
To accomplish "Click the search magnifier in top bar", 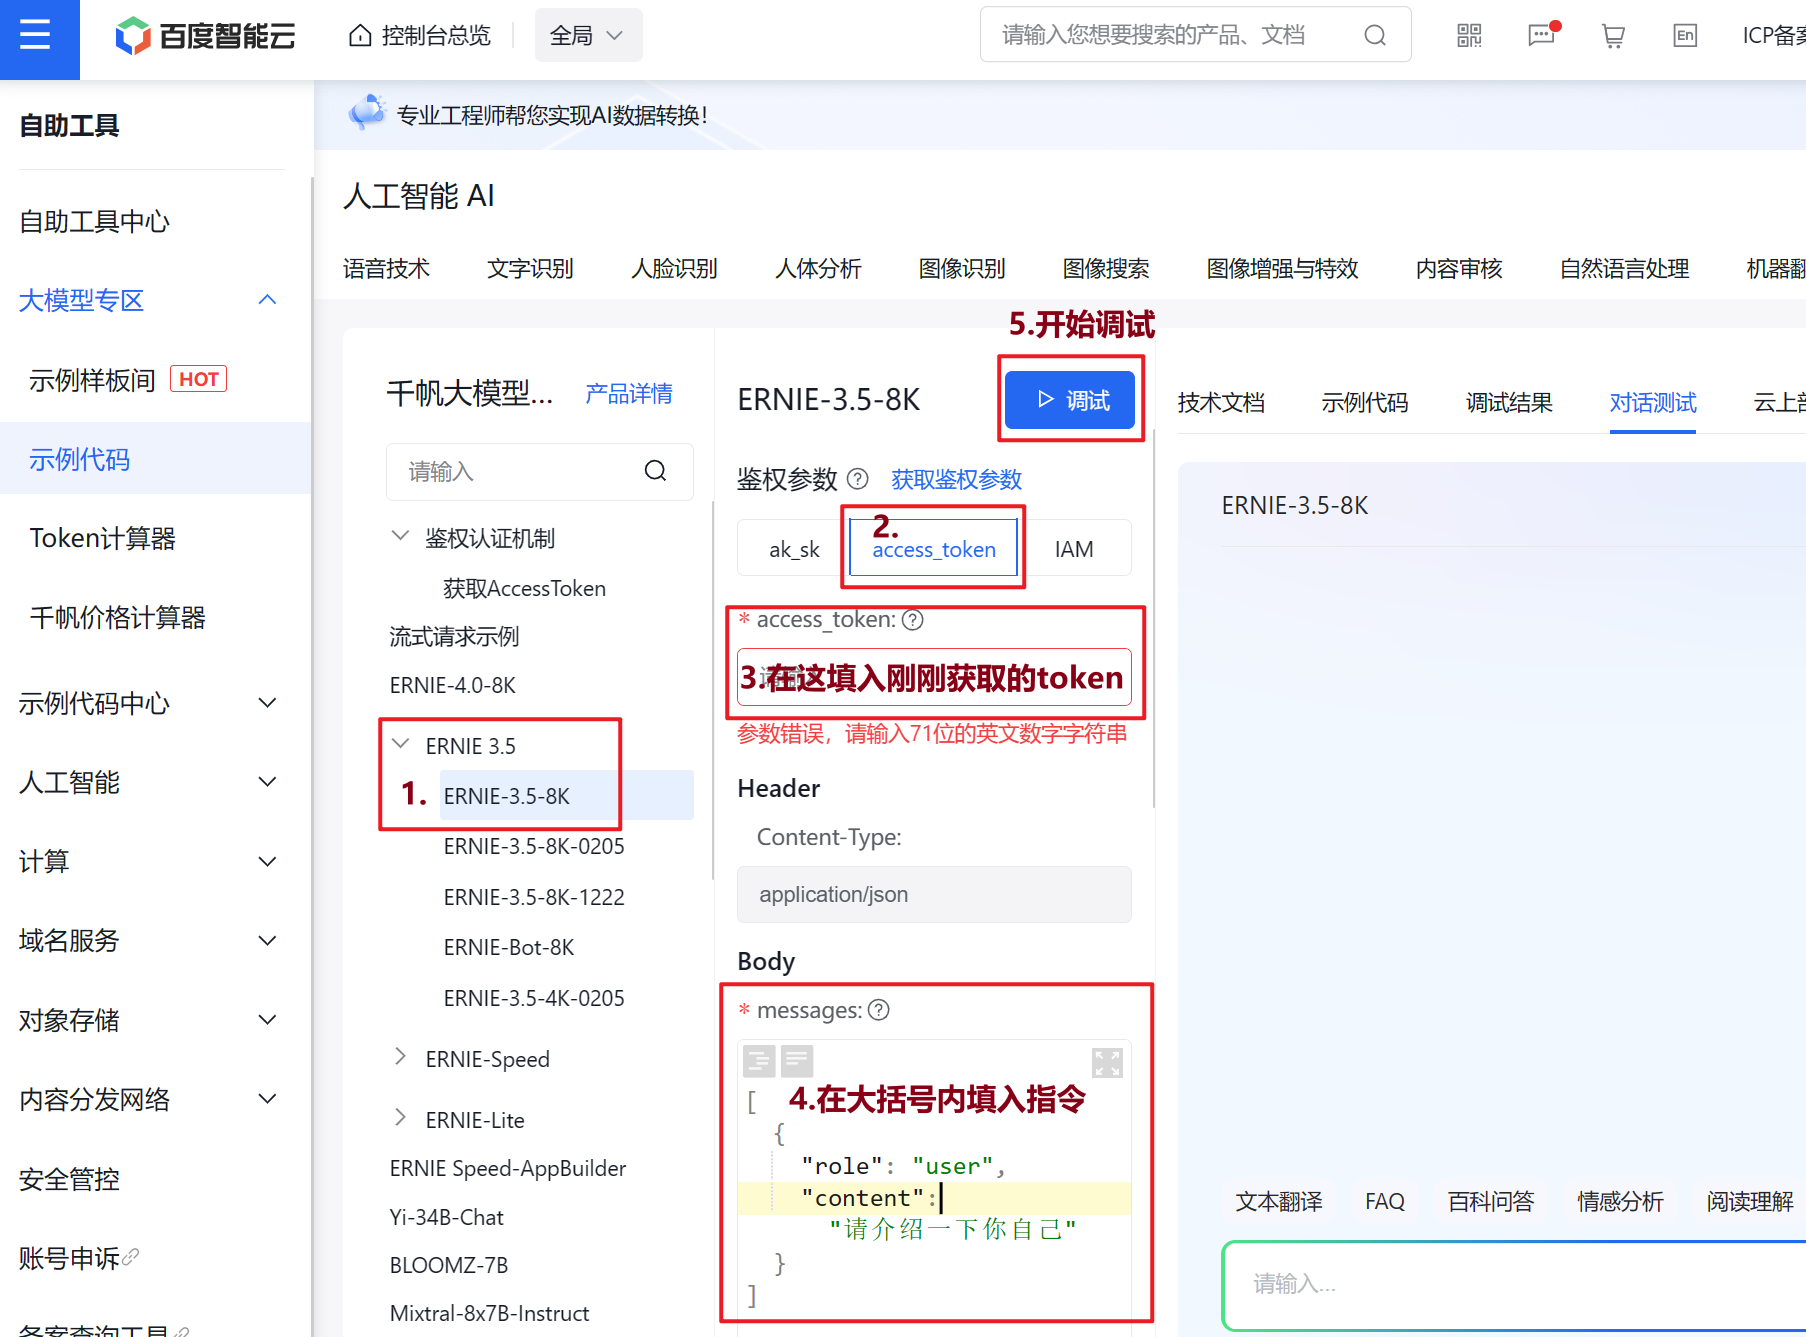I will [x=1375, y=36].
